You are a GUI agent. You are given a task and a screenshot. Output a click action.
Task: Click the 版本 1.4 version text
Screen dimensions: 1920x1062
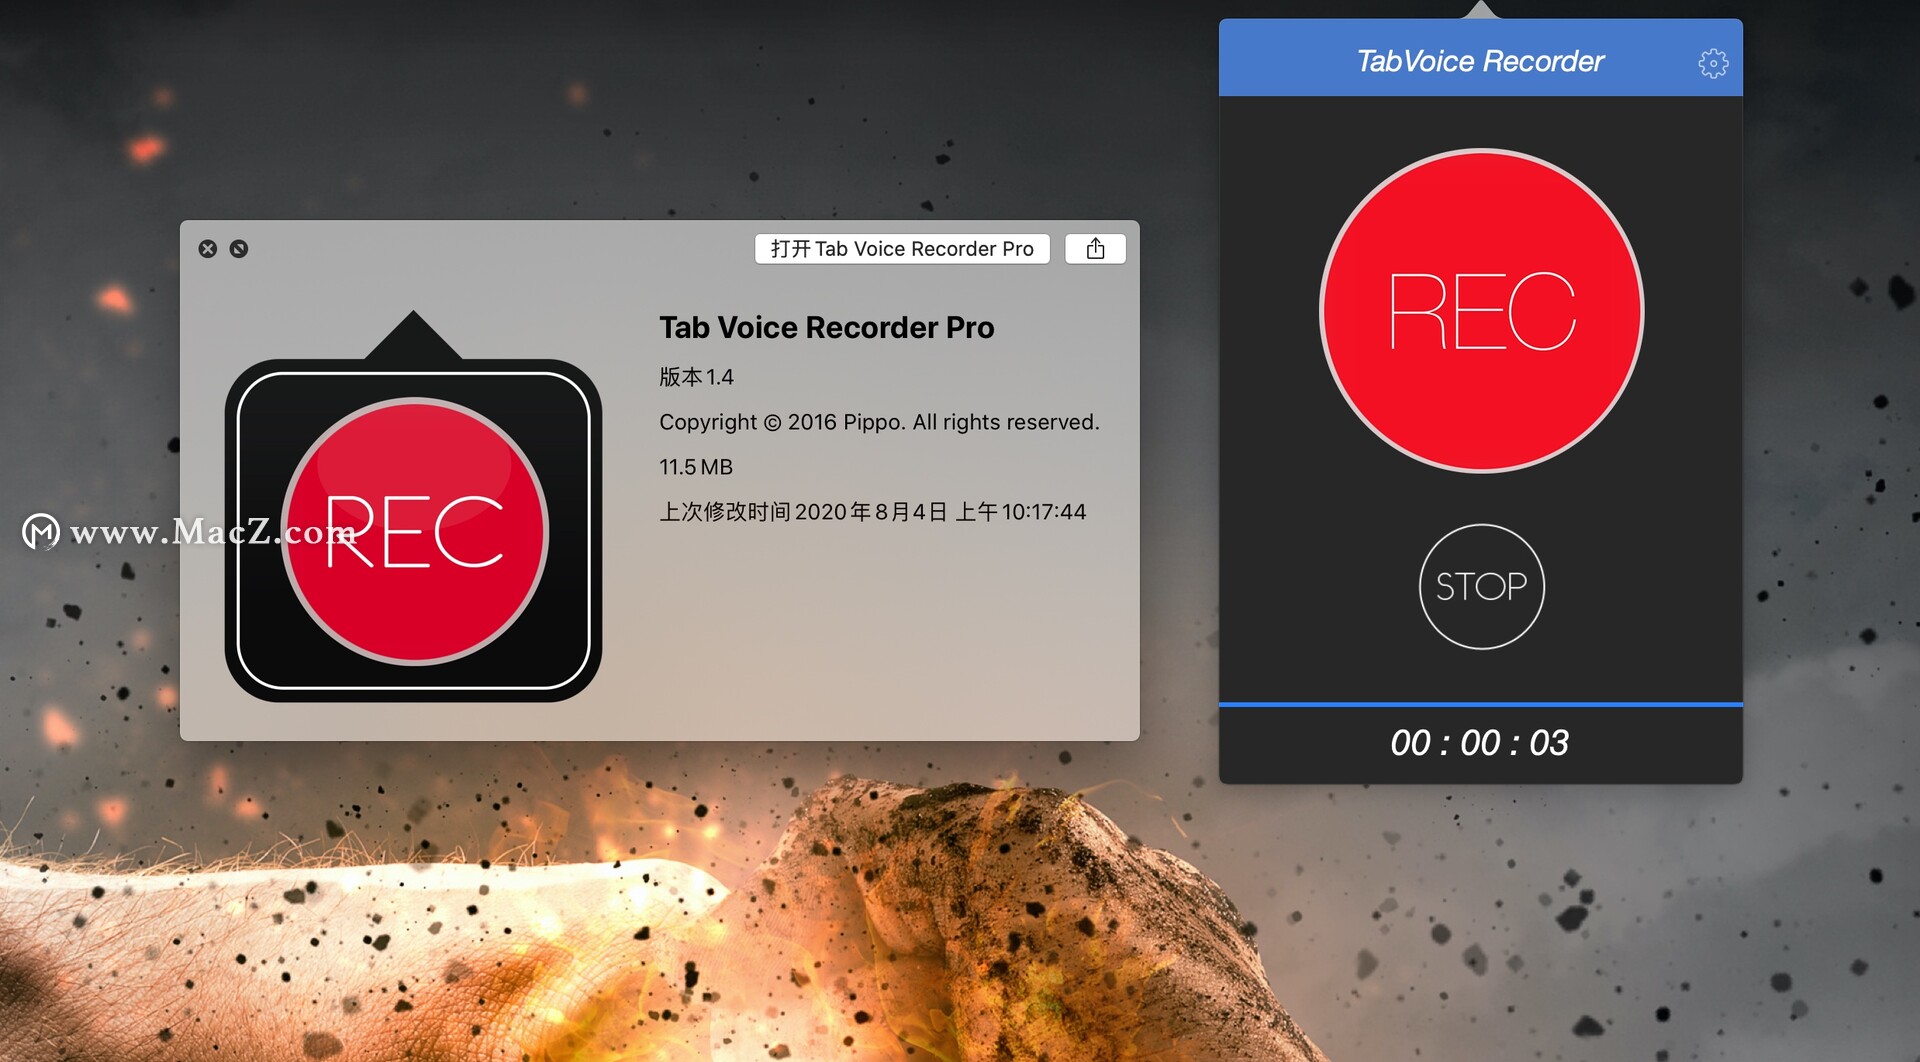[696, 377]
